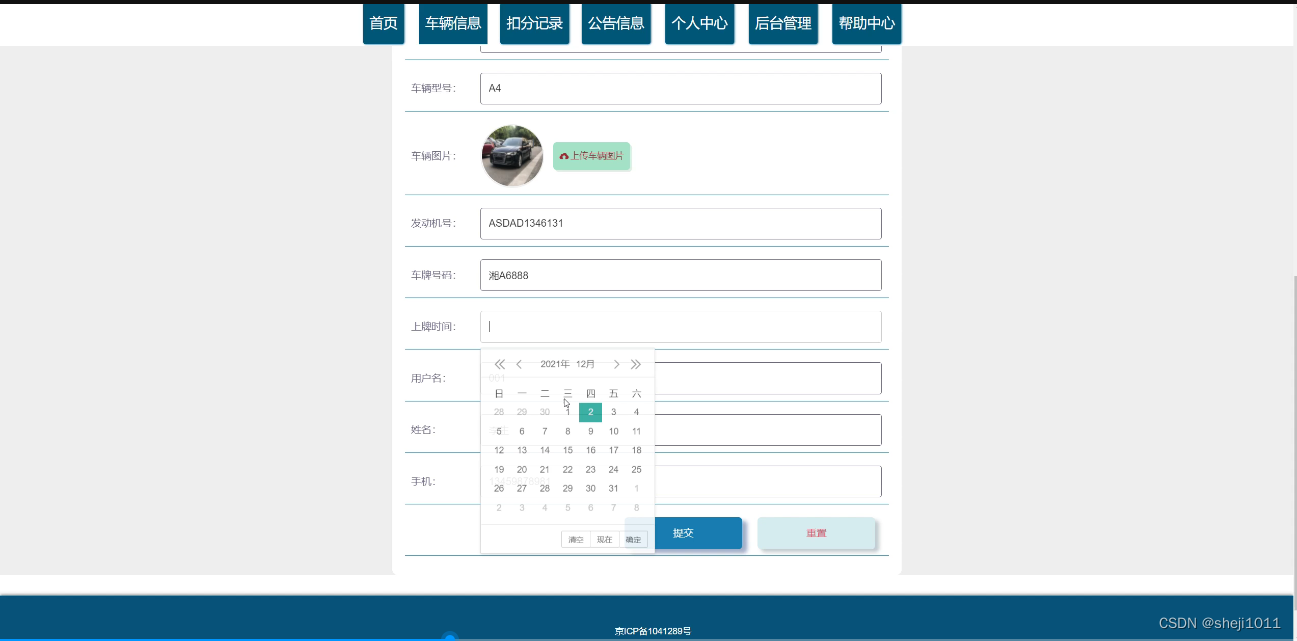The image size is (1297, 641).
Task: Click the next-year double-arrow in datepicker
Action: point(636,364)
